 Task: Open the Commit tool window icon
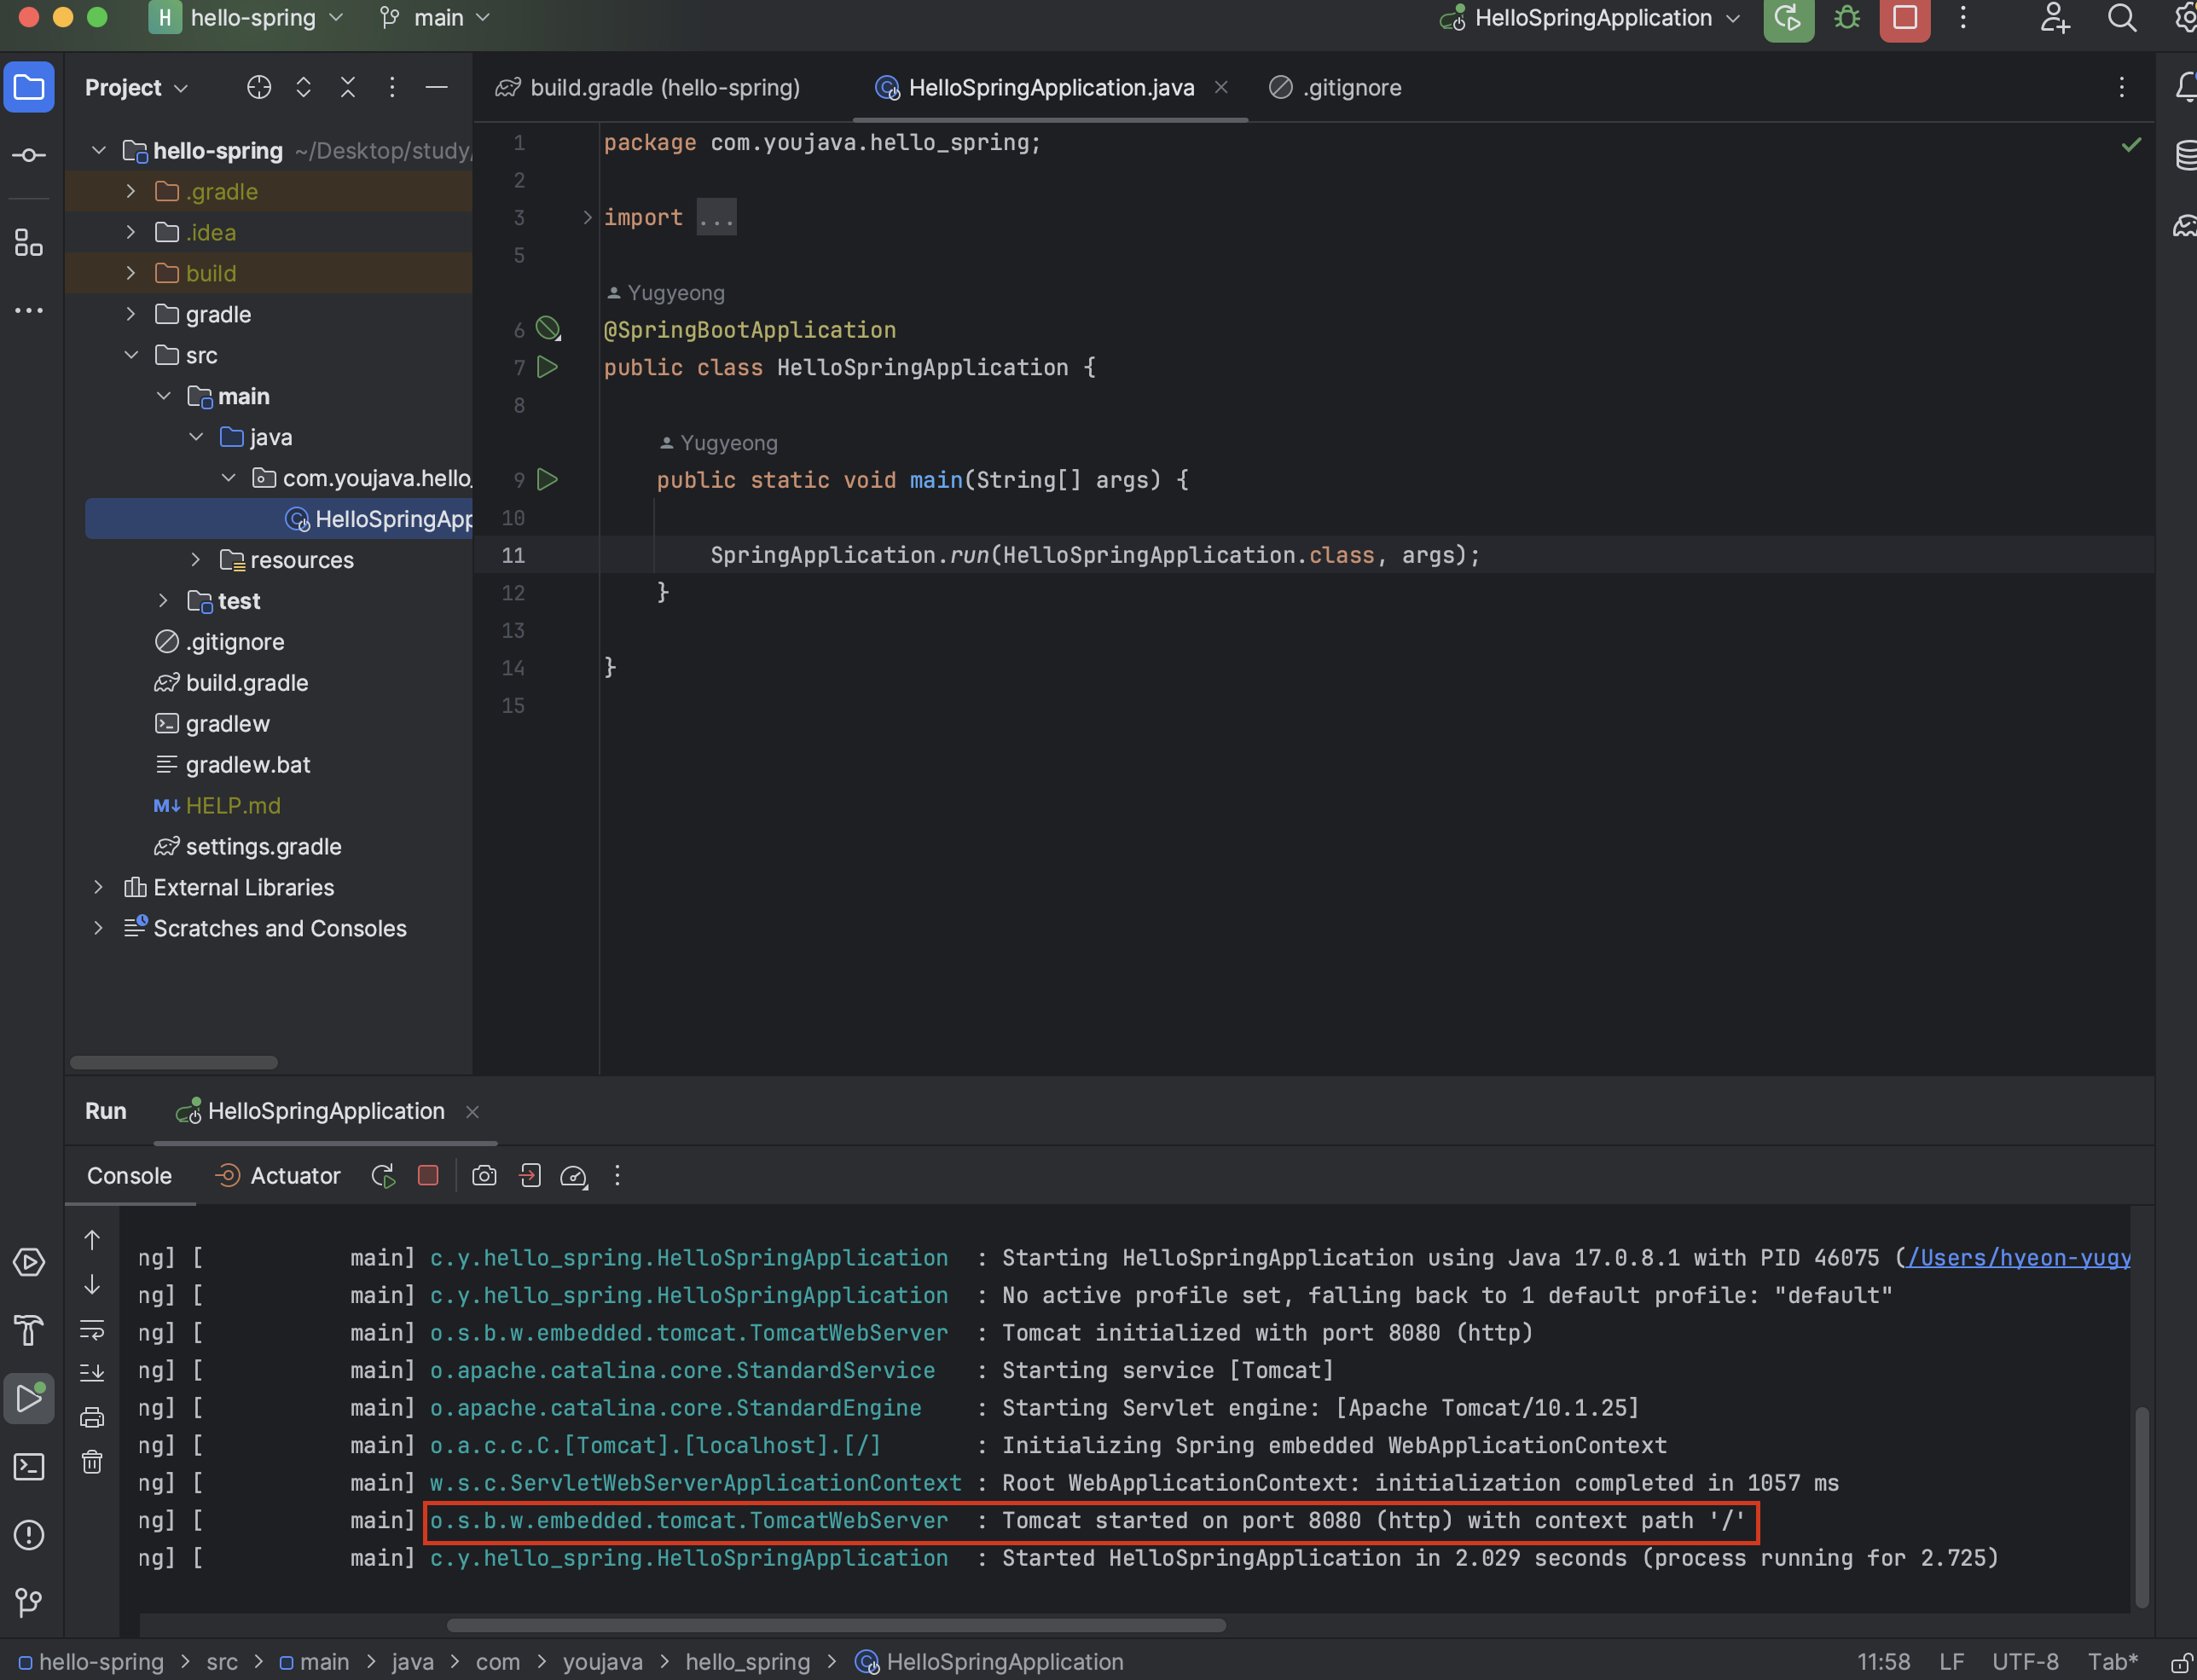[28, 156]
